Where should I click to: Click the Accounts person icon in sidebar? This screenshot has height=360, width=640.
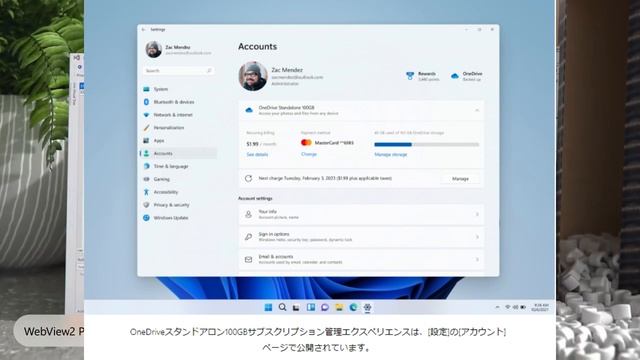tap(146, 153)
